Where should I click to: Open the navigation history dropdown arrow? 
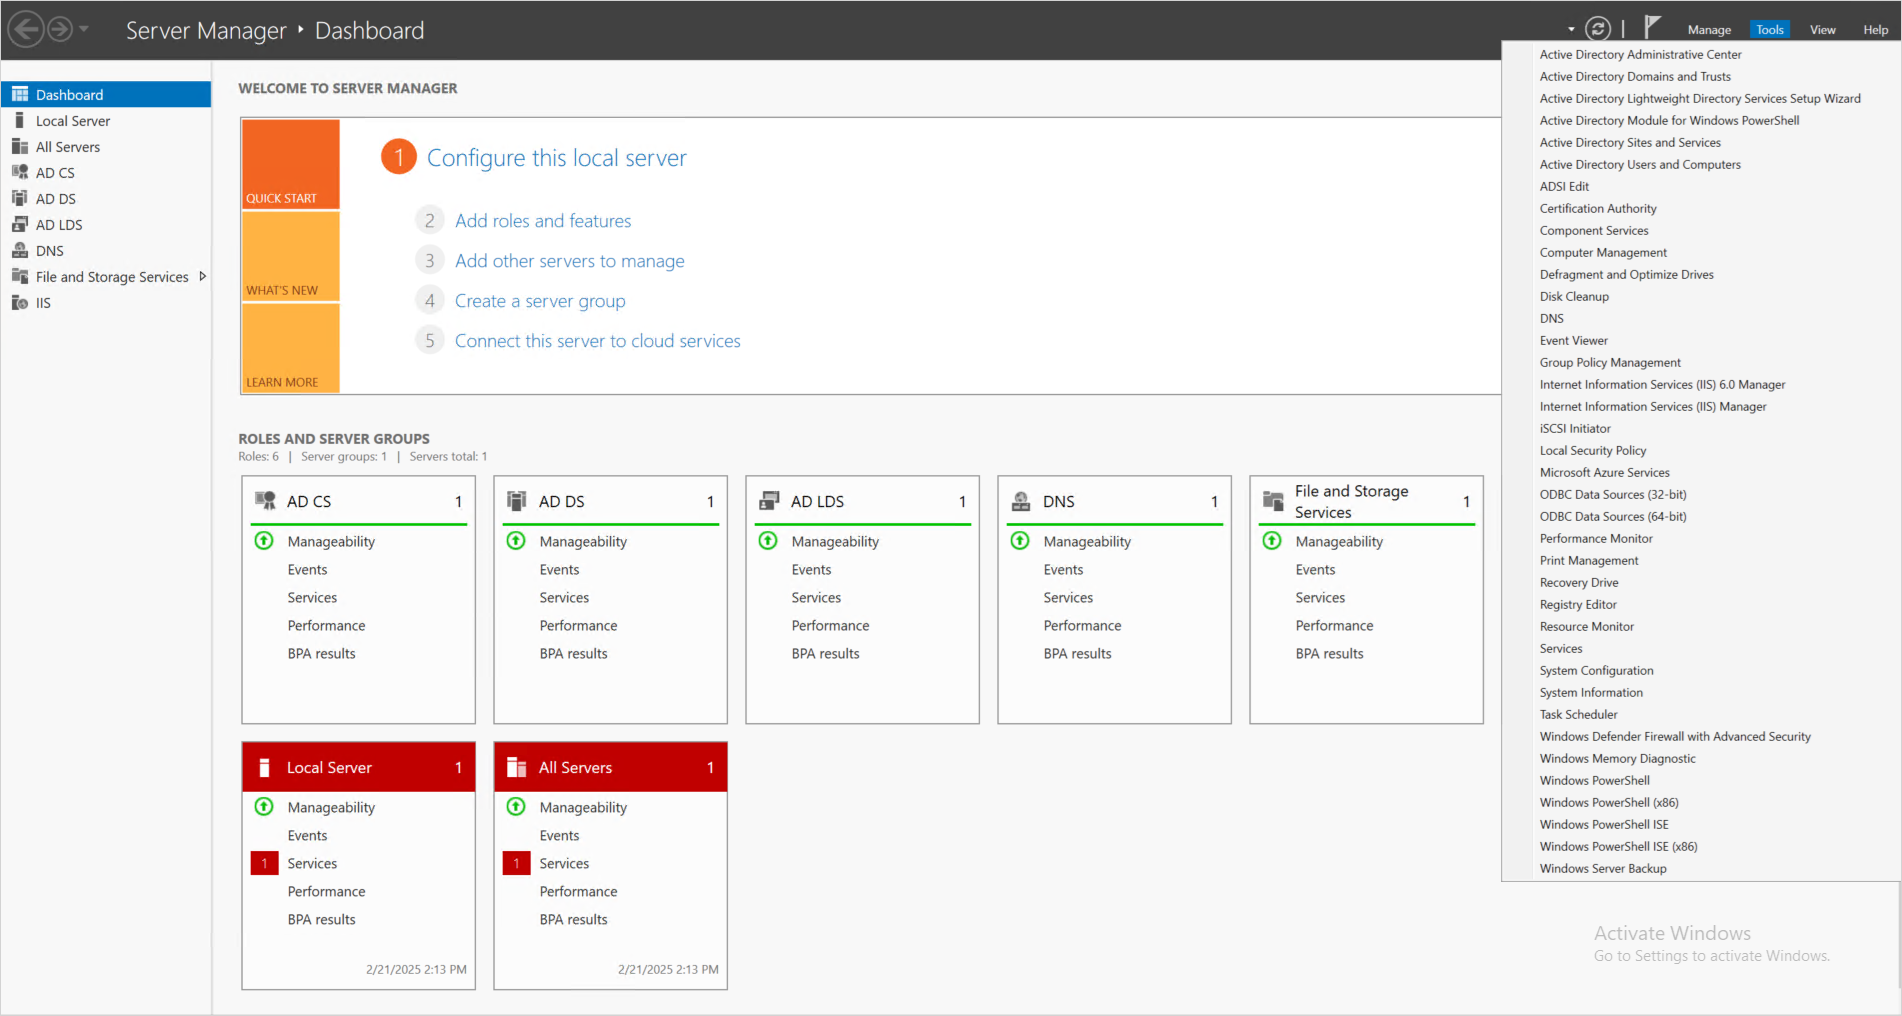84,29
